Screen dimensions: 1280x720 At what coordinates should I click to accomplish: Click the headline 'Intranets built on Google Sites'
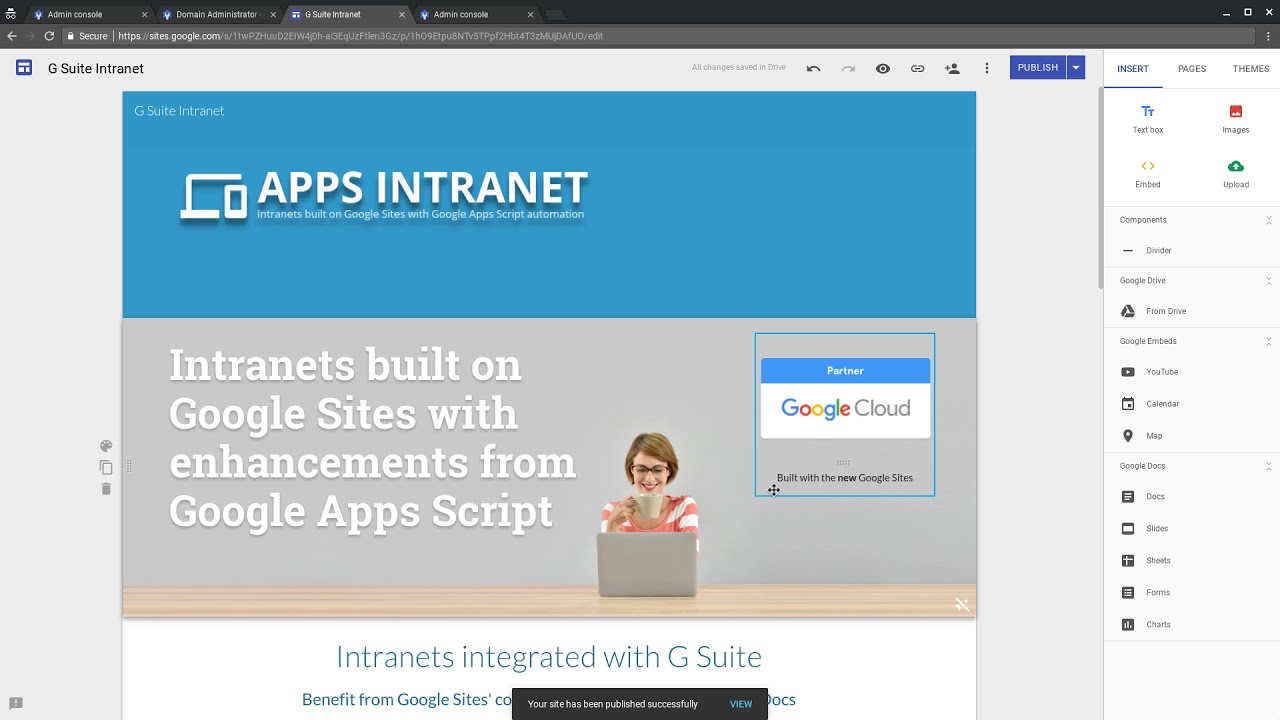coord(372,438)
